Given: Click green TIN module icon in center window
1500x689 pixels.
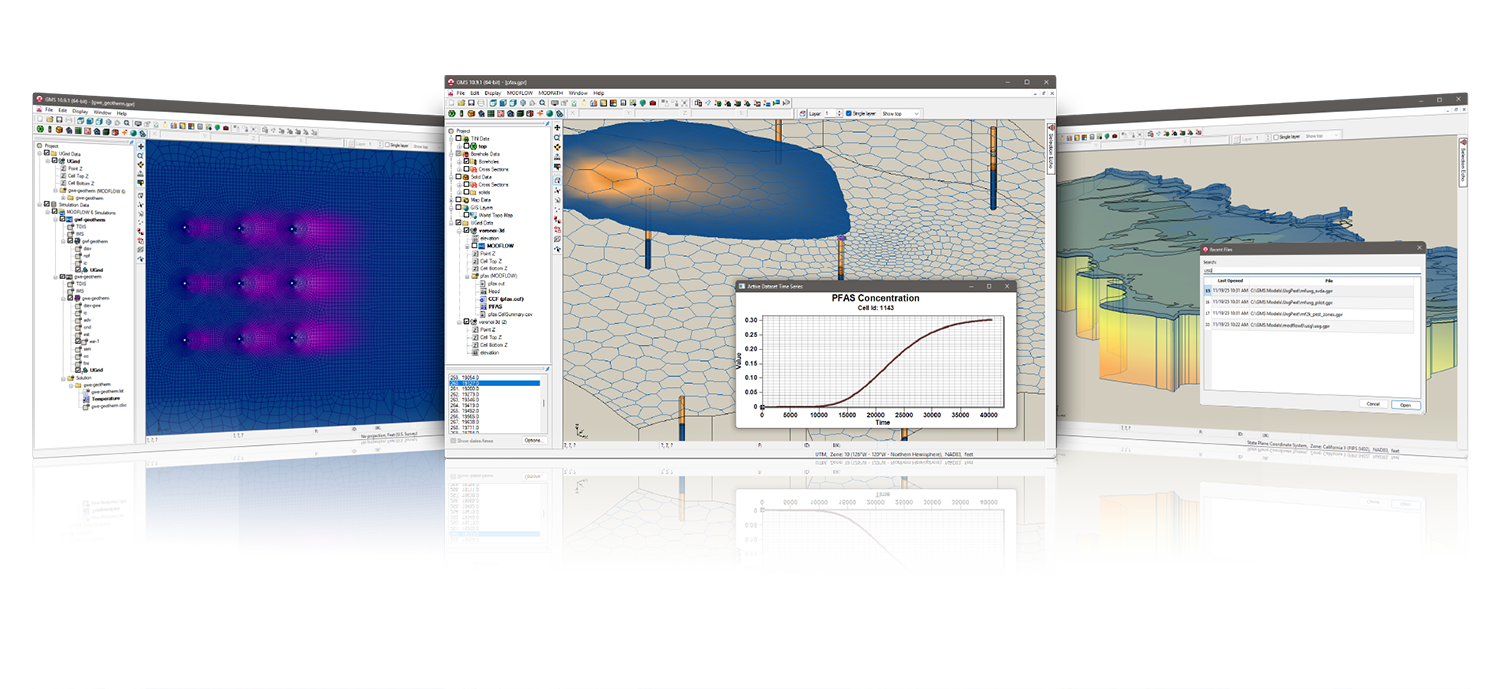Looking at the screenshot, I should pos(452,114).
